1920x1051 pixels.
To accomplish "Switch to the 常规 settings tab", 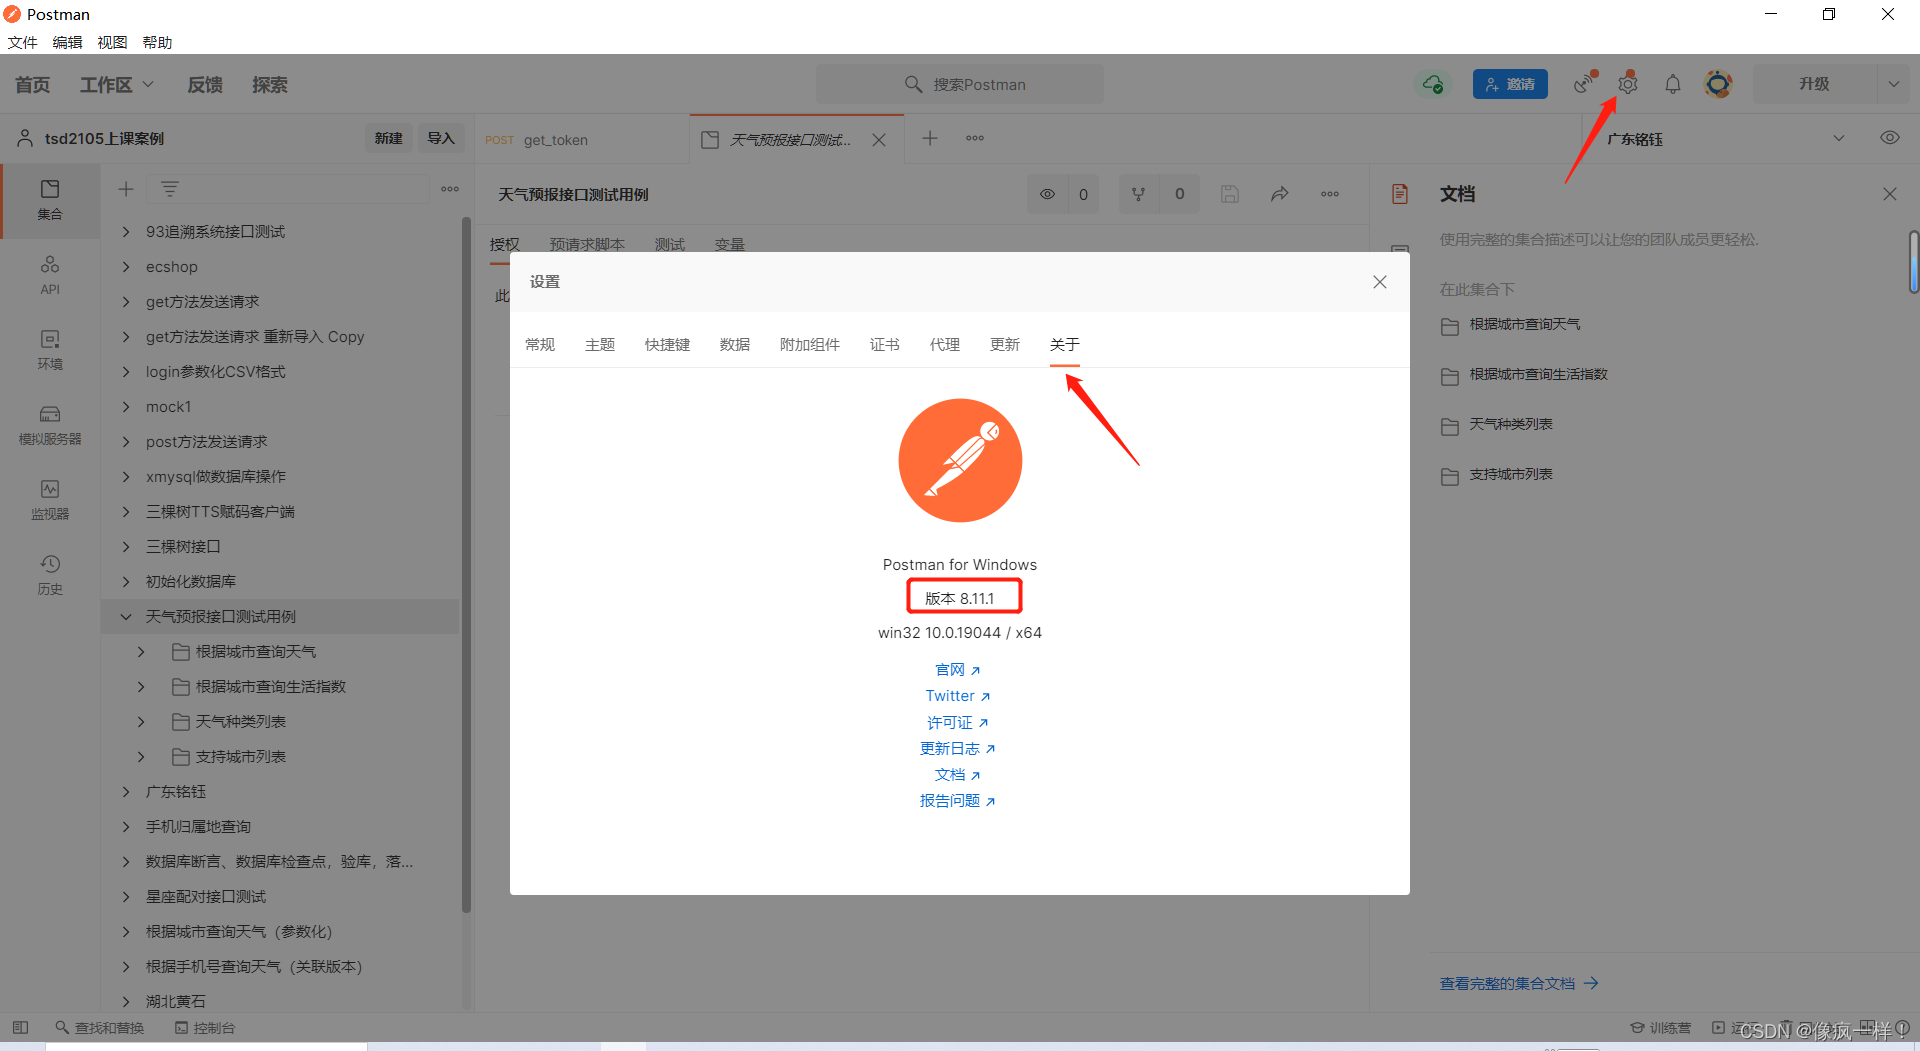I will [540, 344].
